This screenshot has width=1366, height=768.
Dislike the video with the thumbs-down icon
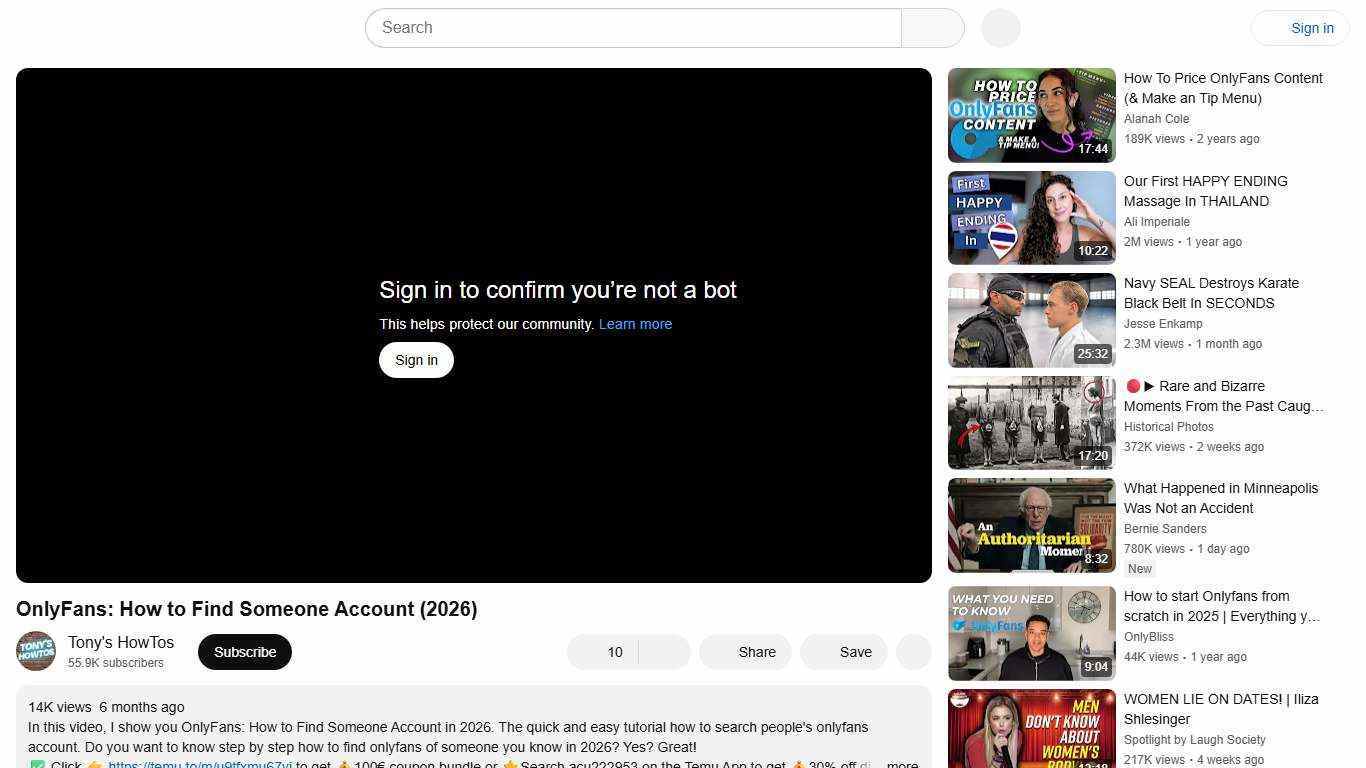click(665, 651)
